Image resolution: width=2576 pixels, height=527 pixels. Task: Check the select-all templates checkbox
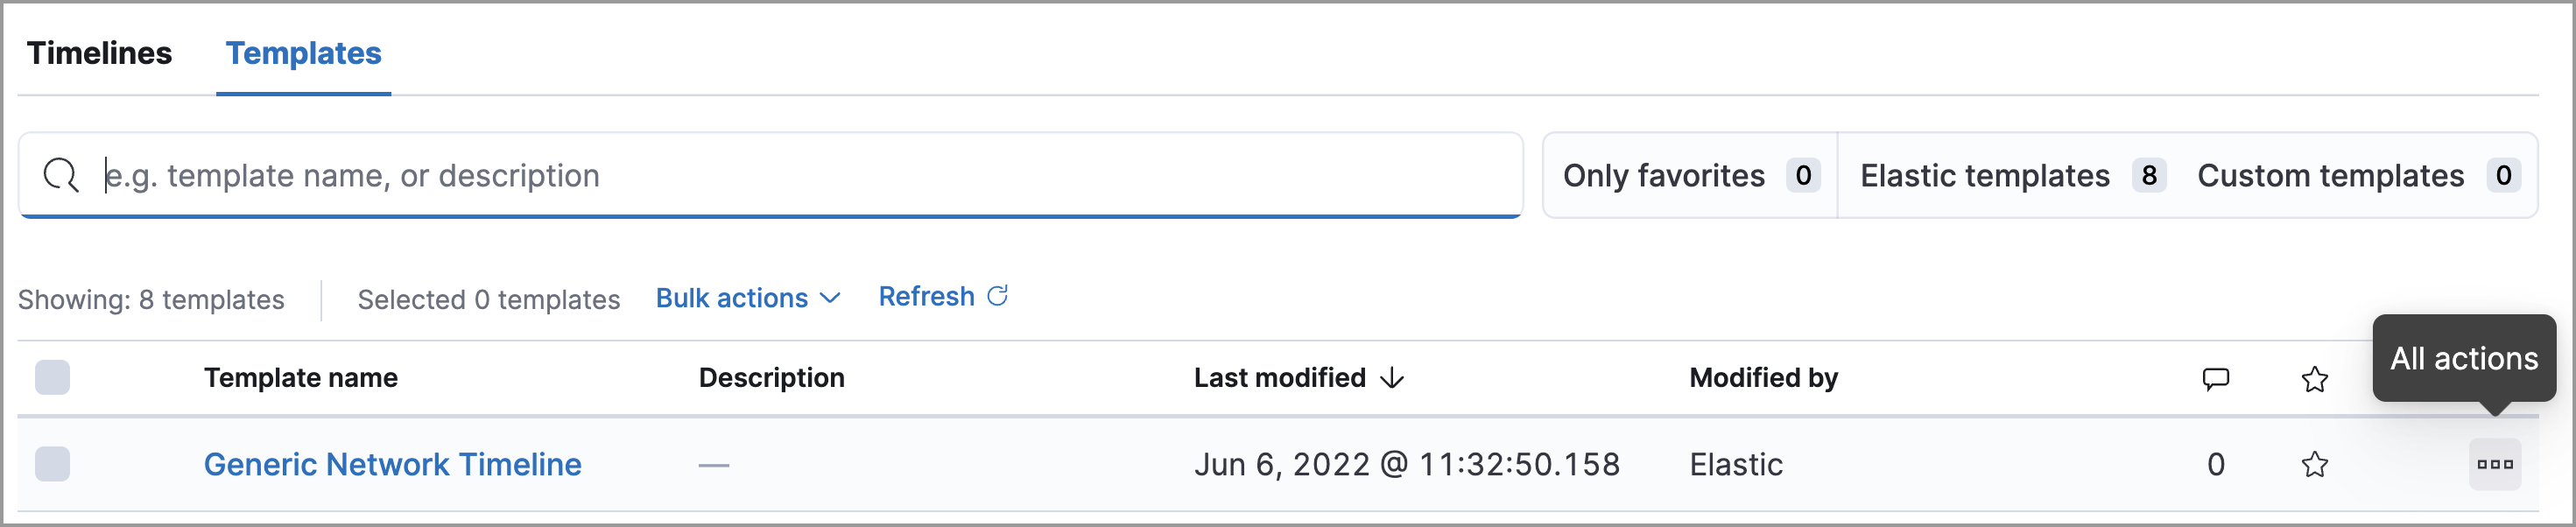pos(52,378)
